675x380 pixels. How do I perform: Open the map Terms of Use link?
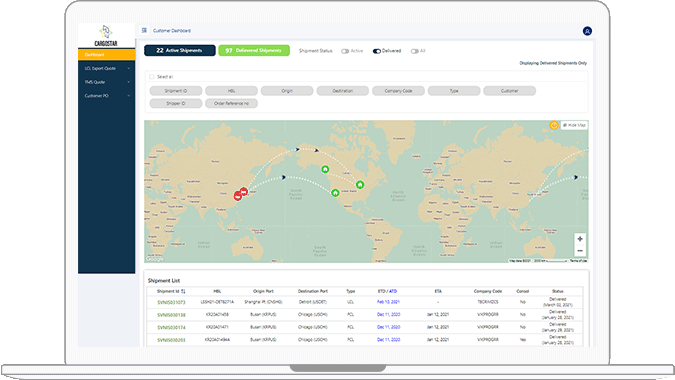tap(578, 261)
